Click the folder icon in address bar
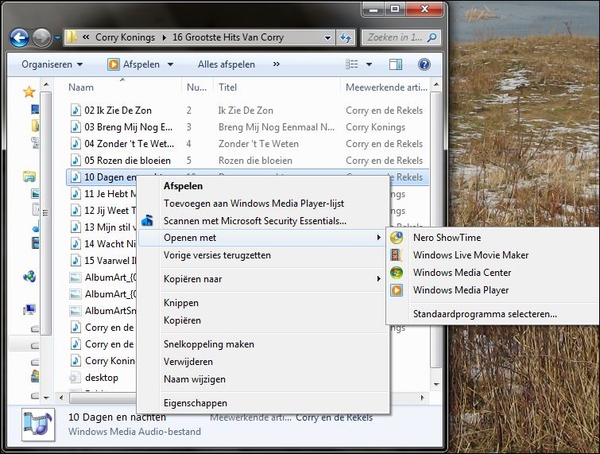The width and height of the screenshot is (600, 454). point(71,37)
